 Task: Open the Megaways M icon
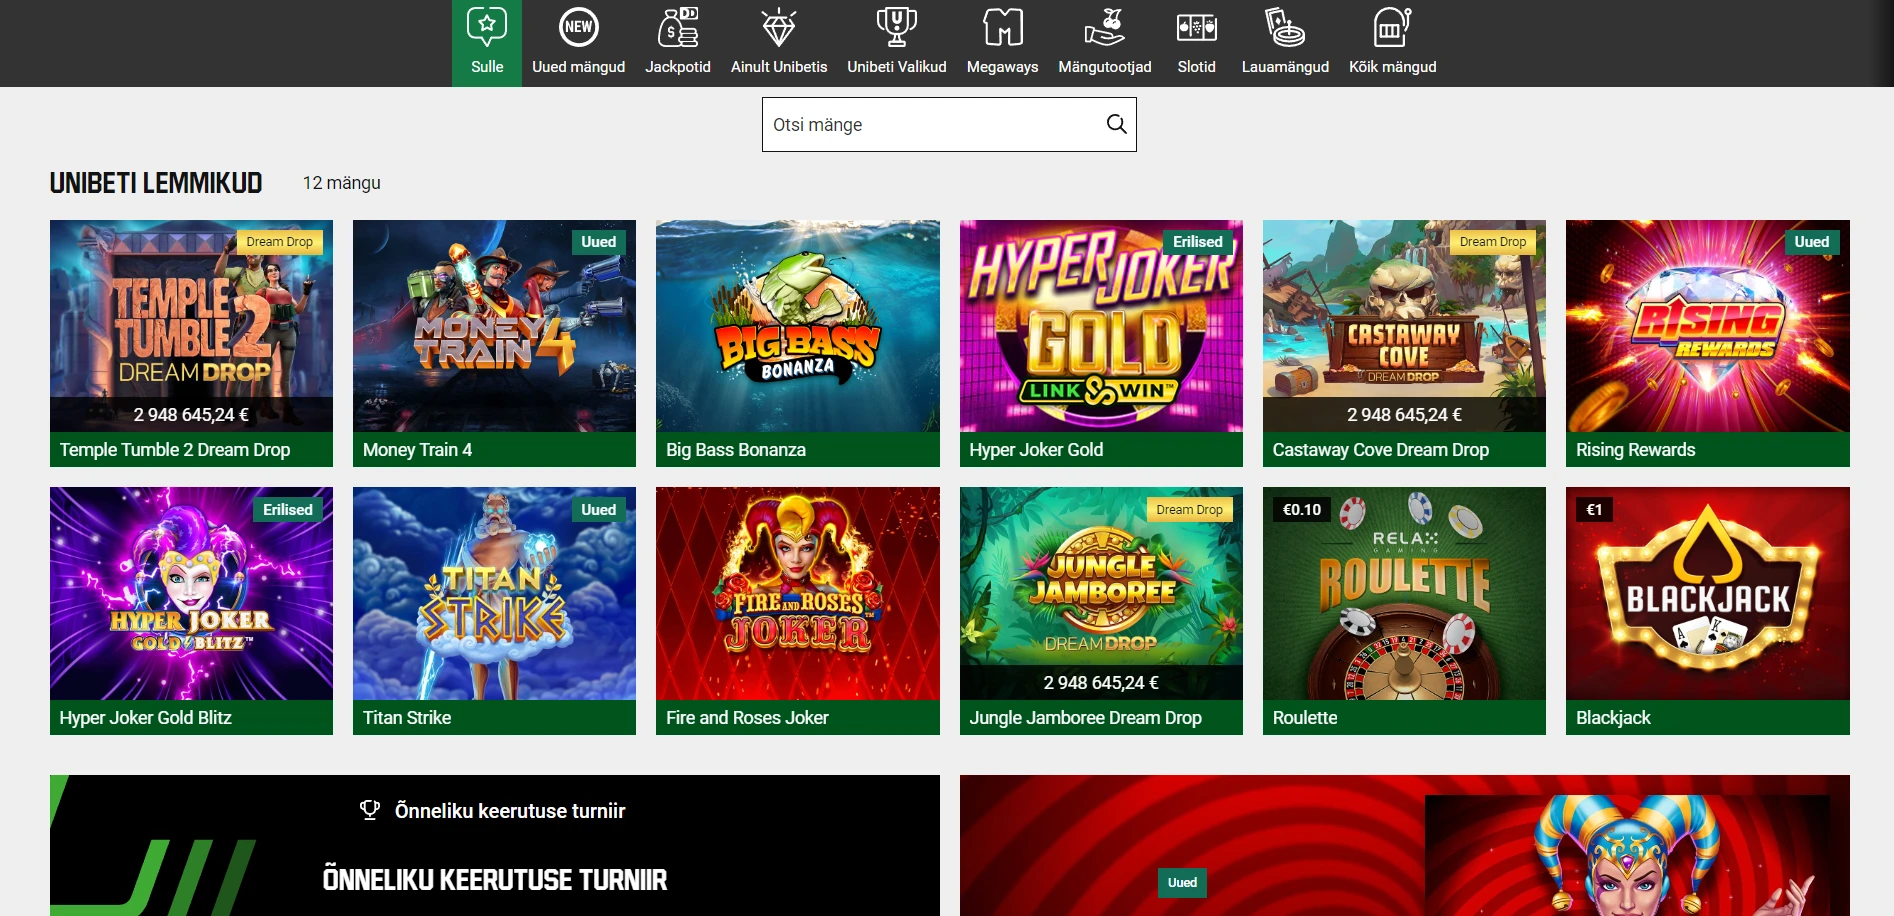click(1003, 27)
